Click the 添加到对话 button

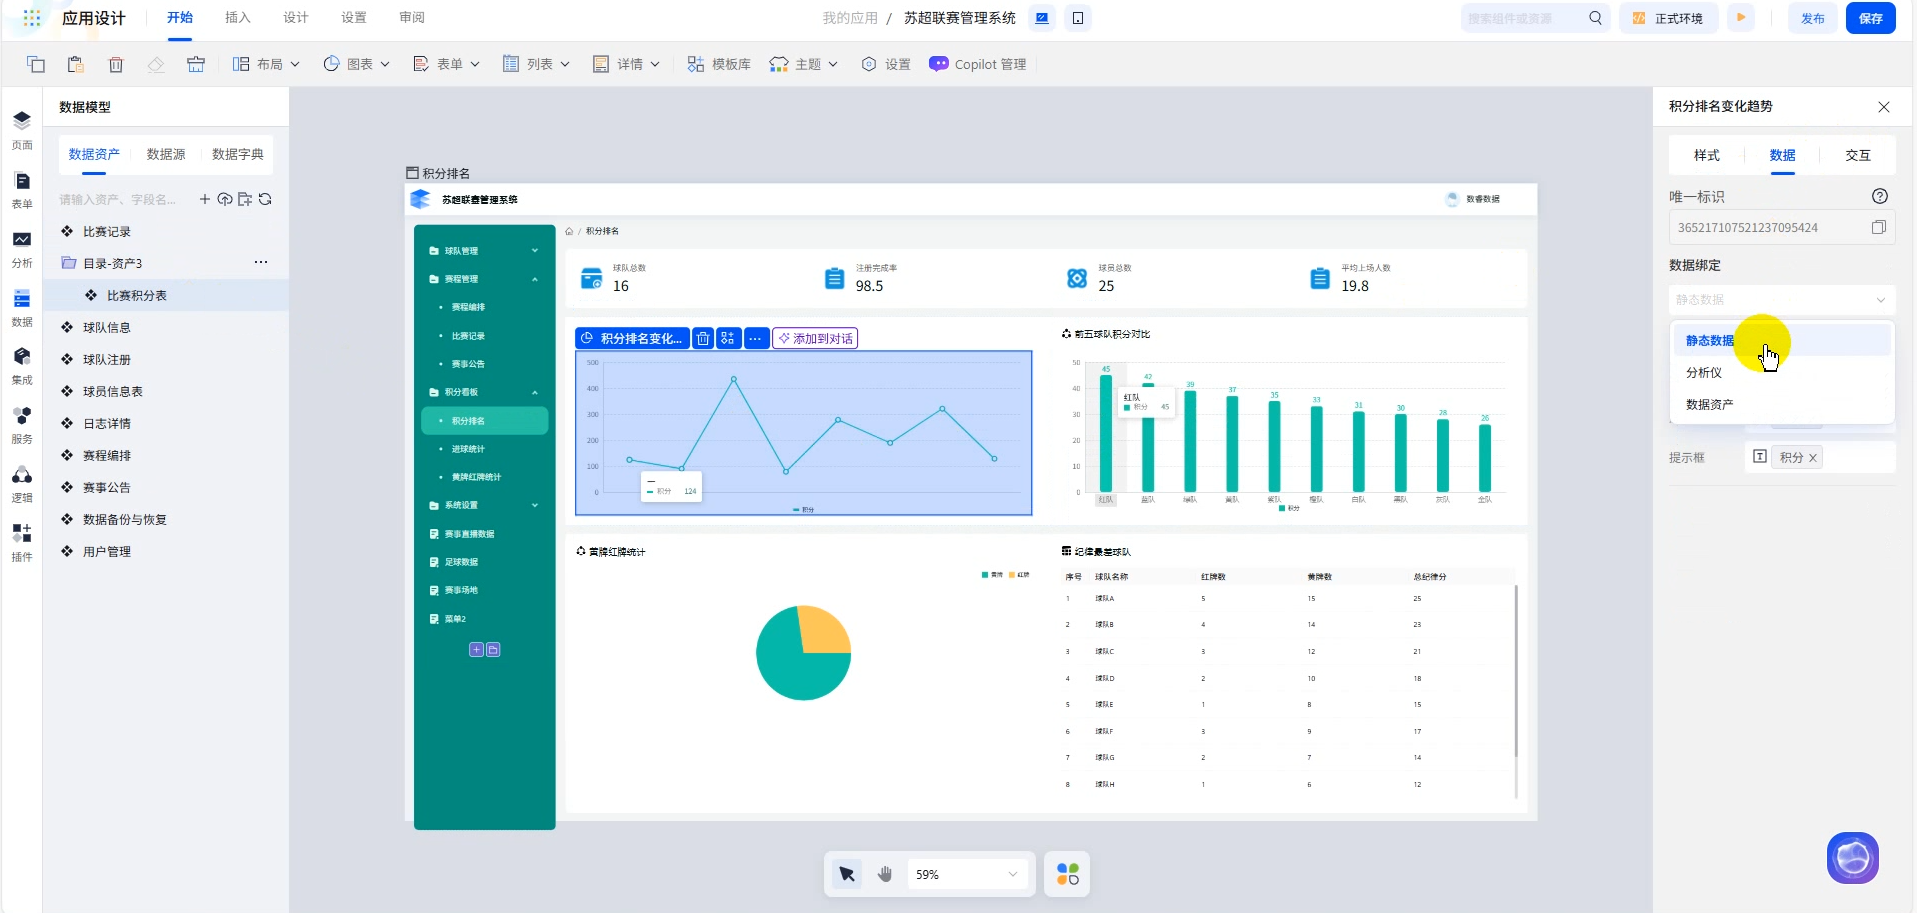pos(815,339)
